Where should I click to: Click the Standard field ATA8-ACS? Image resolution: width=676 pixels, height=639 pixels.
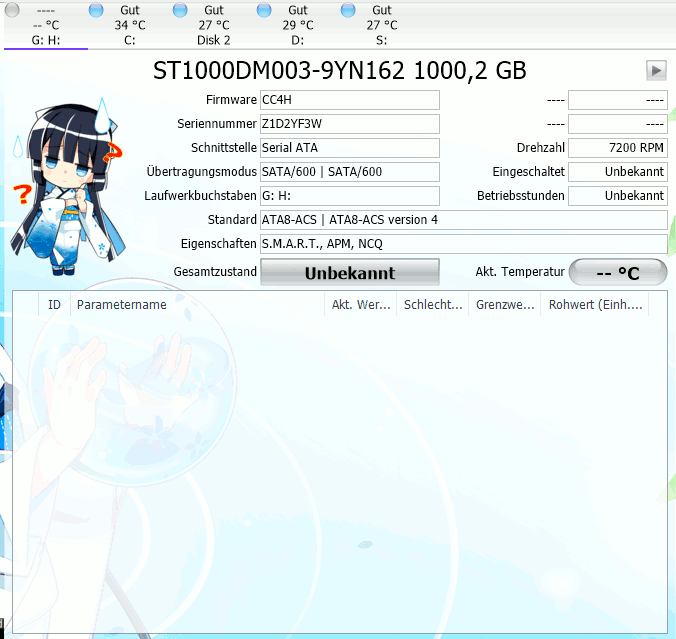[464, 220]
